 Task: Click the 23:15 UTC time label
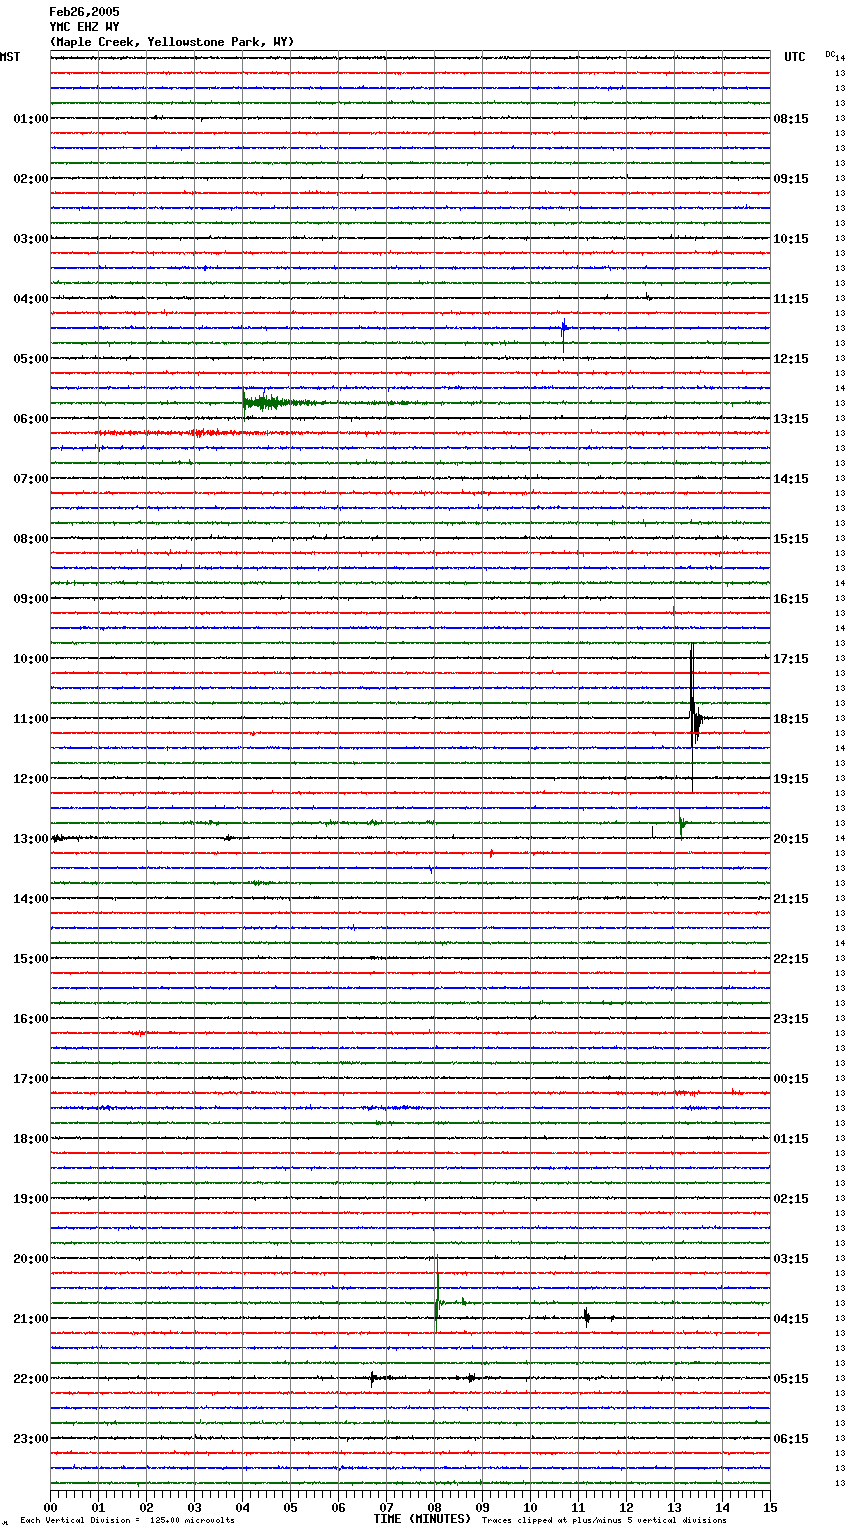tap(791, 1019)
